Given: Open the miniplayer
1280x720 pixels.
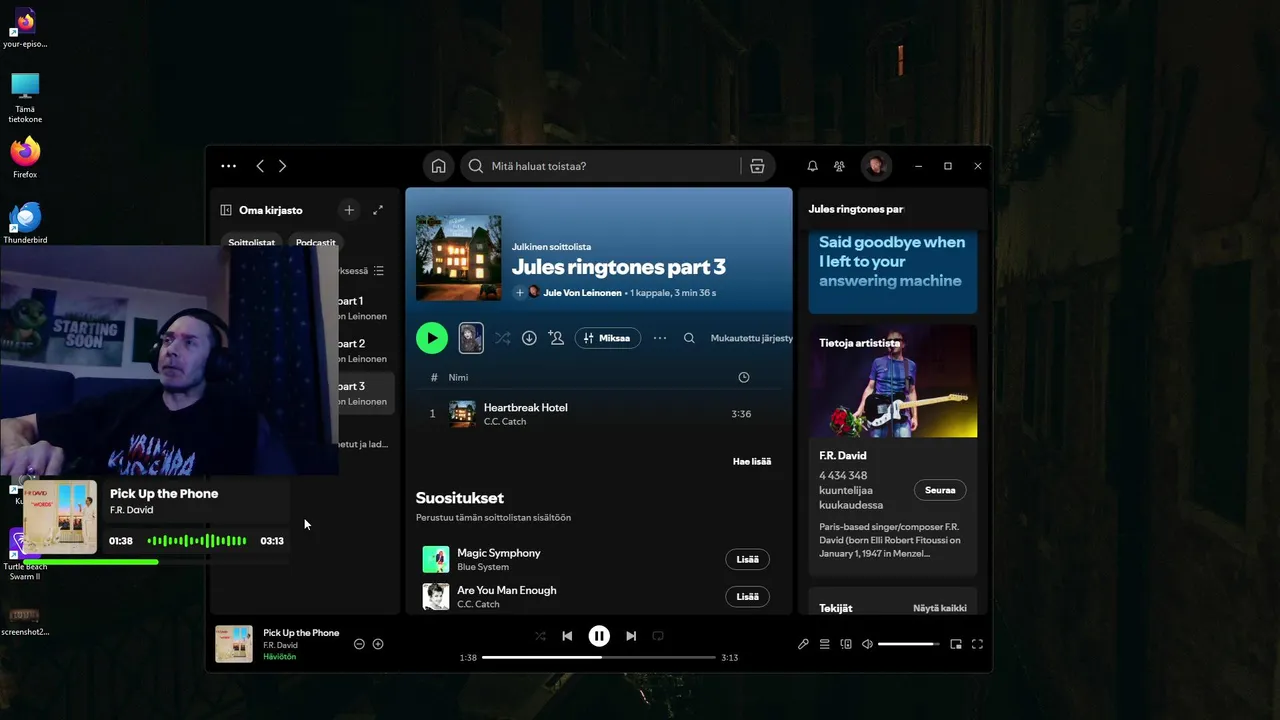Looking at the screenshot, I should 956,644.
